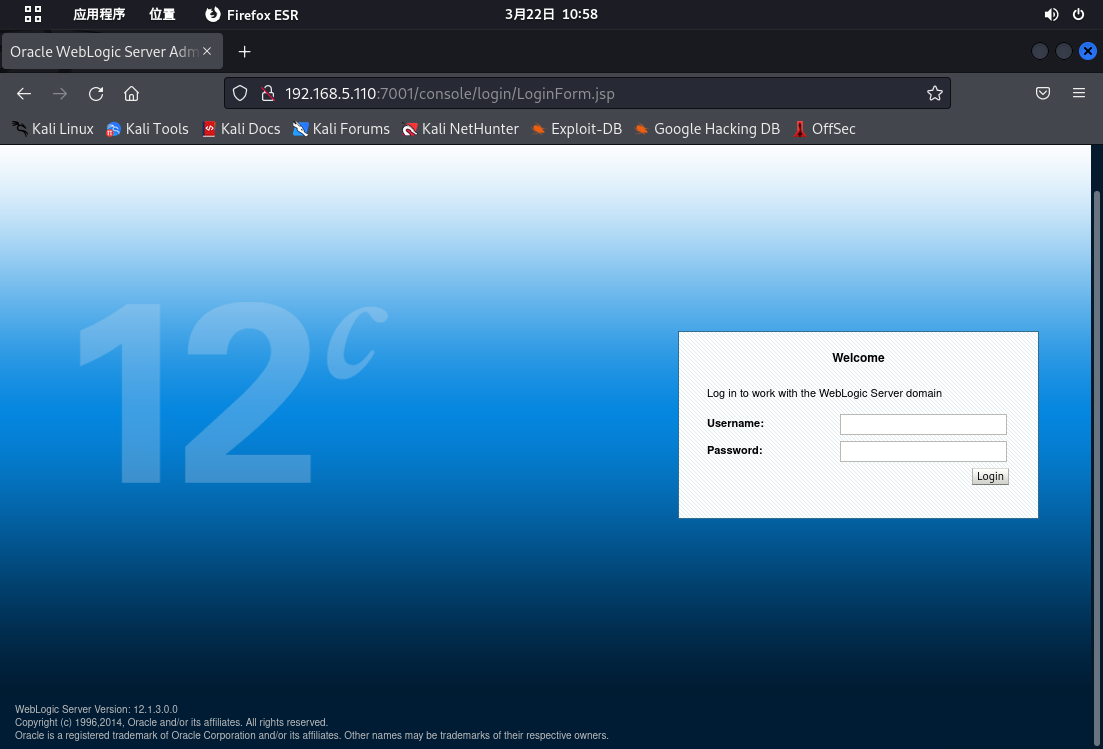
Task: Click the URL address bar
Action: pos(587,94)
